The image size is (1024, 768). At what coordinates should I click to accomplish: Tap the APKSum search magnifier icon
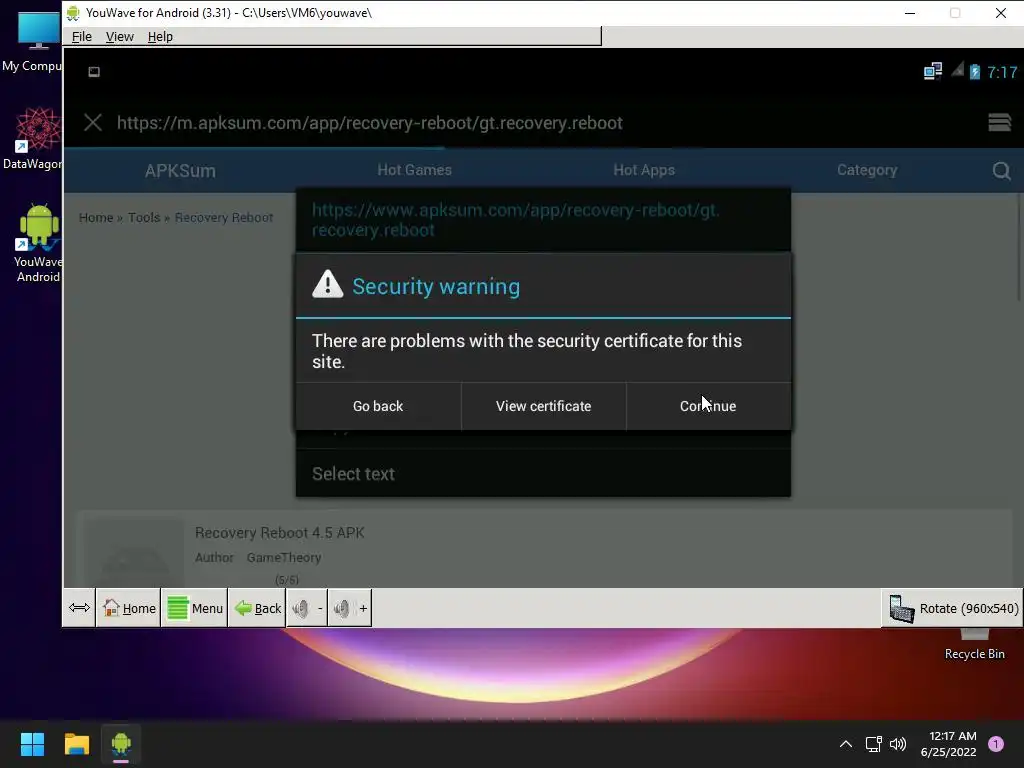1001,171
